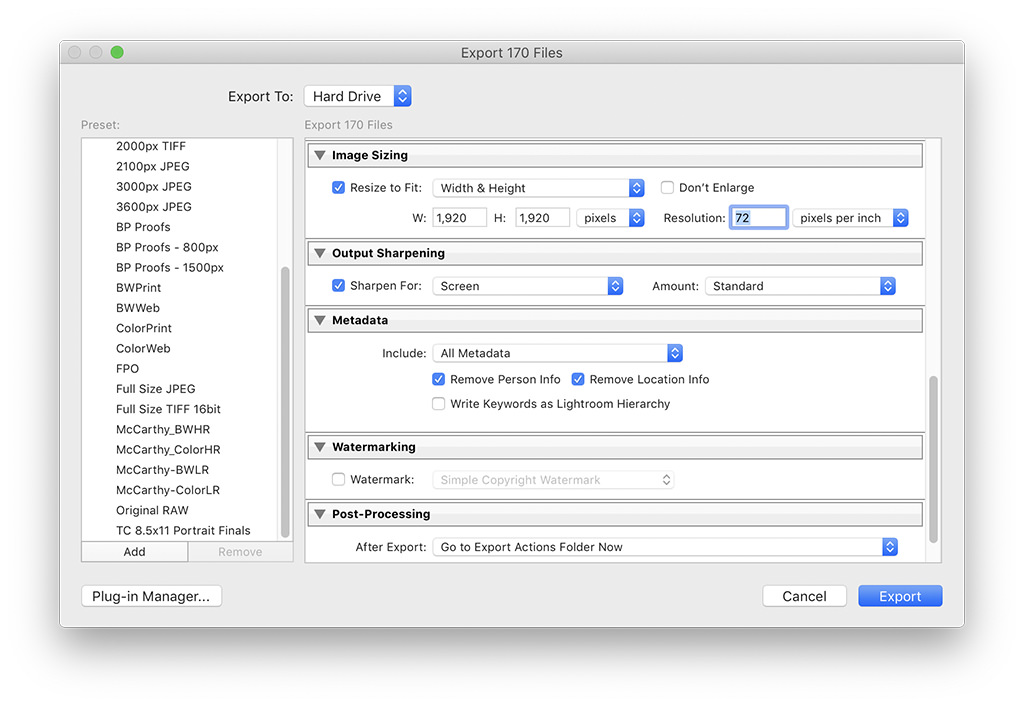Click the width W input field
This screenshot has height=706, width=1024.
460,218
